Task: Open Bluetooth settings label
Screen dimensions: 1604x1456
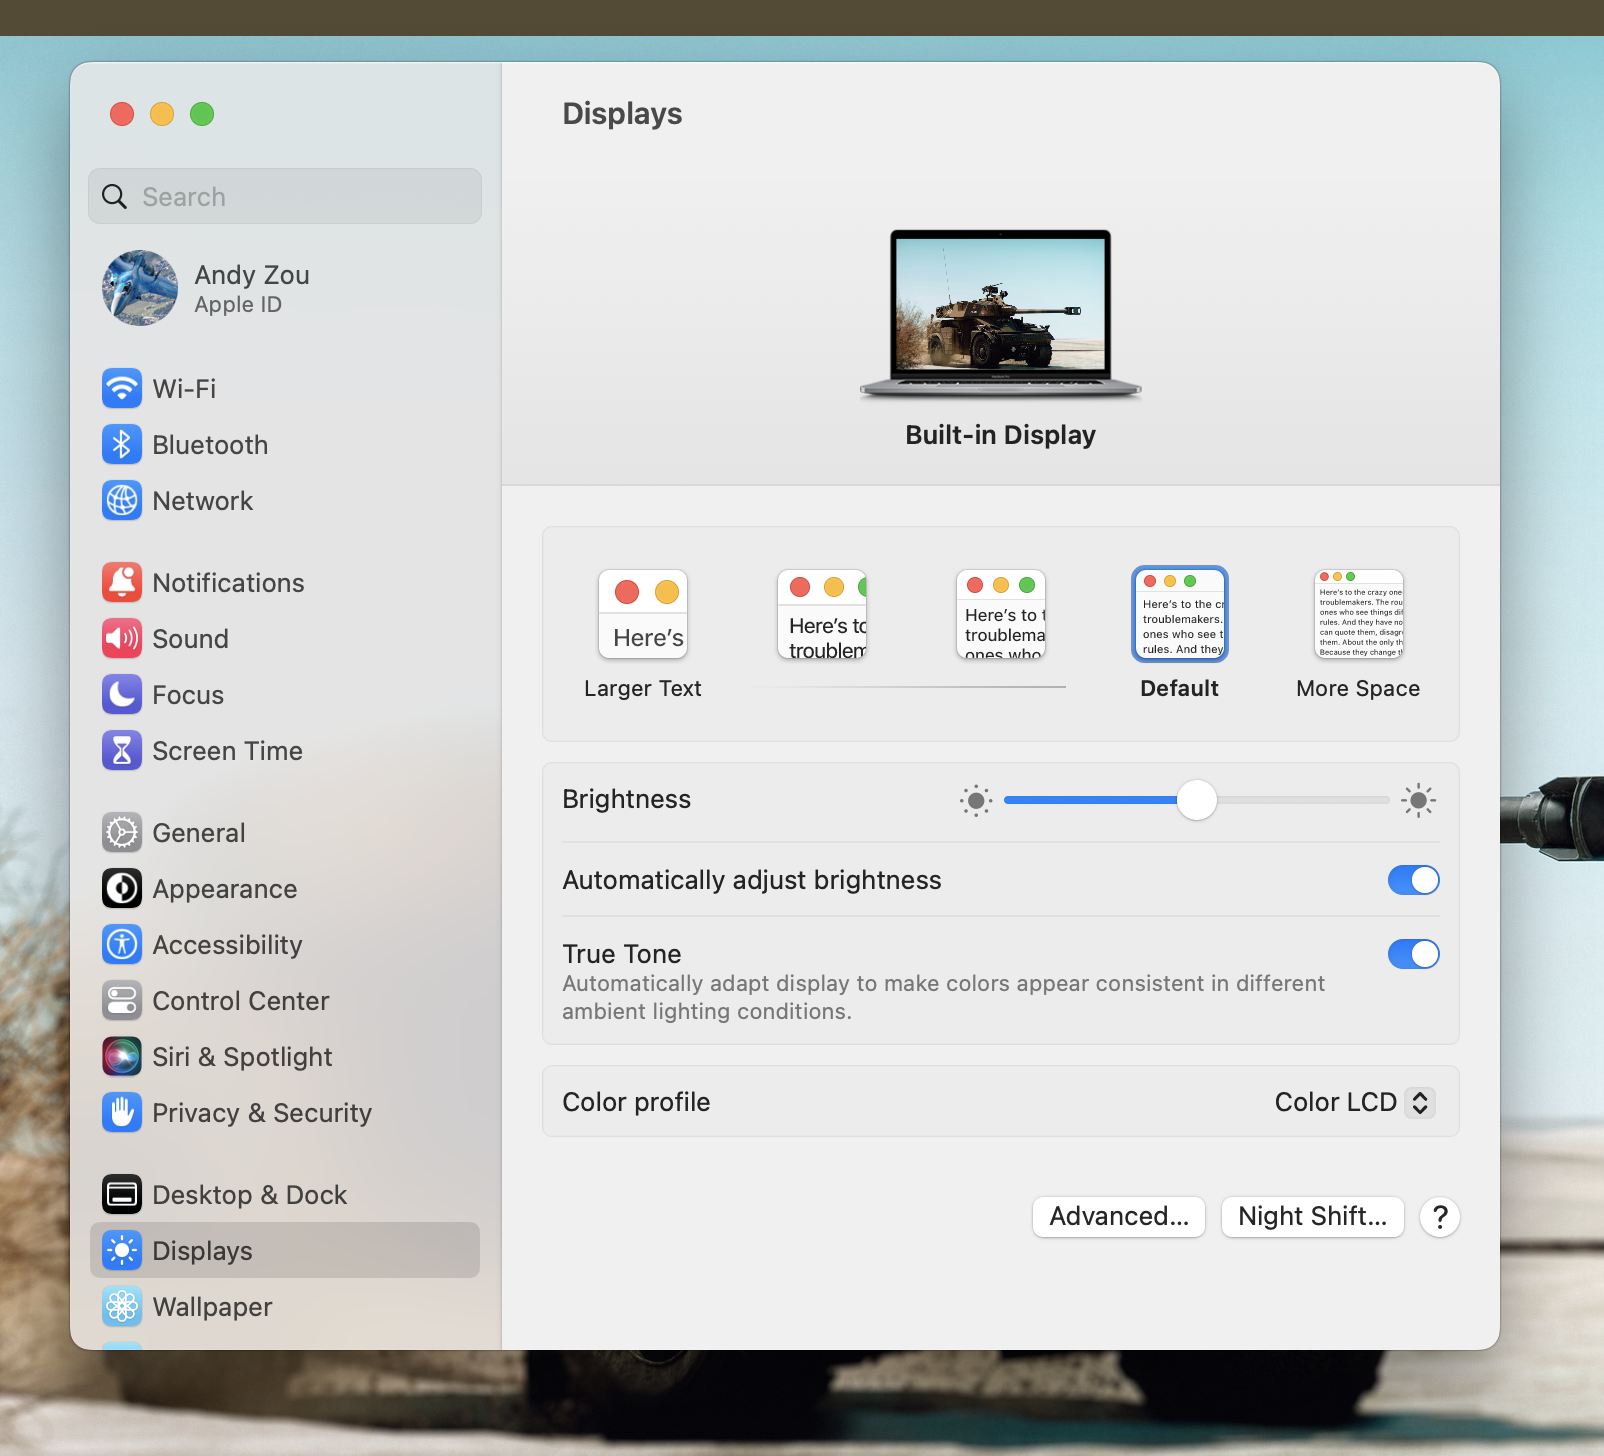Action: point(210,444)
